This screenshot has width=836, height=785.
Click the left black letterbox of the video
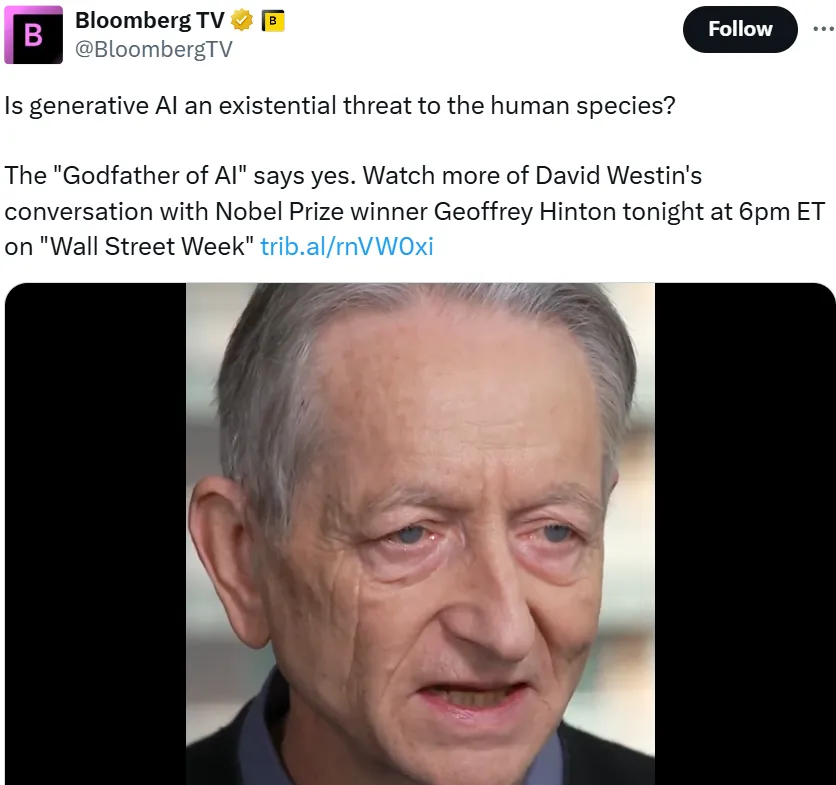(95, 534)
